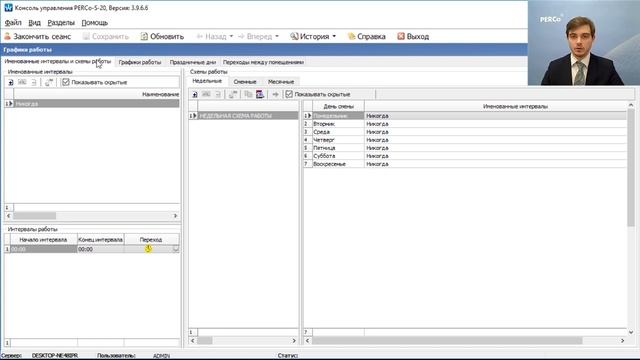
Task: Open dropdown in the Переход cell
Action: (x=176, y=249)
